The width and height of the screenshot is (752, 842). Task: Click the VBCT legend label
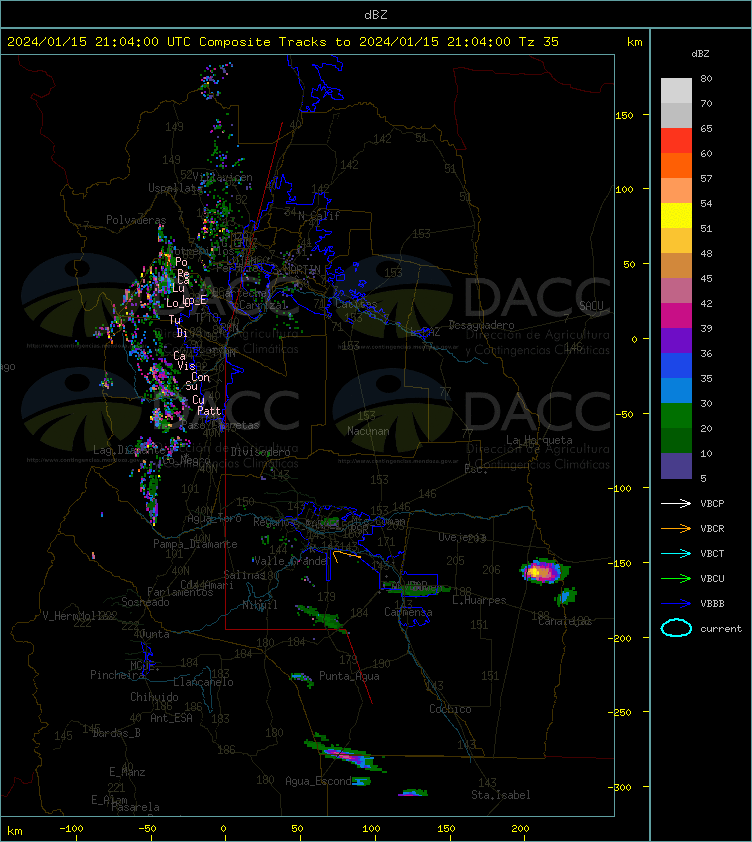click(712, 554)
